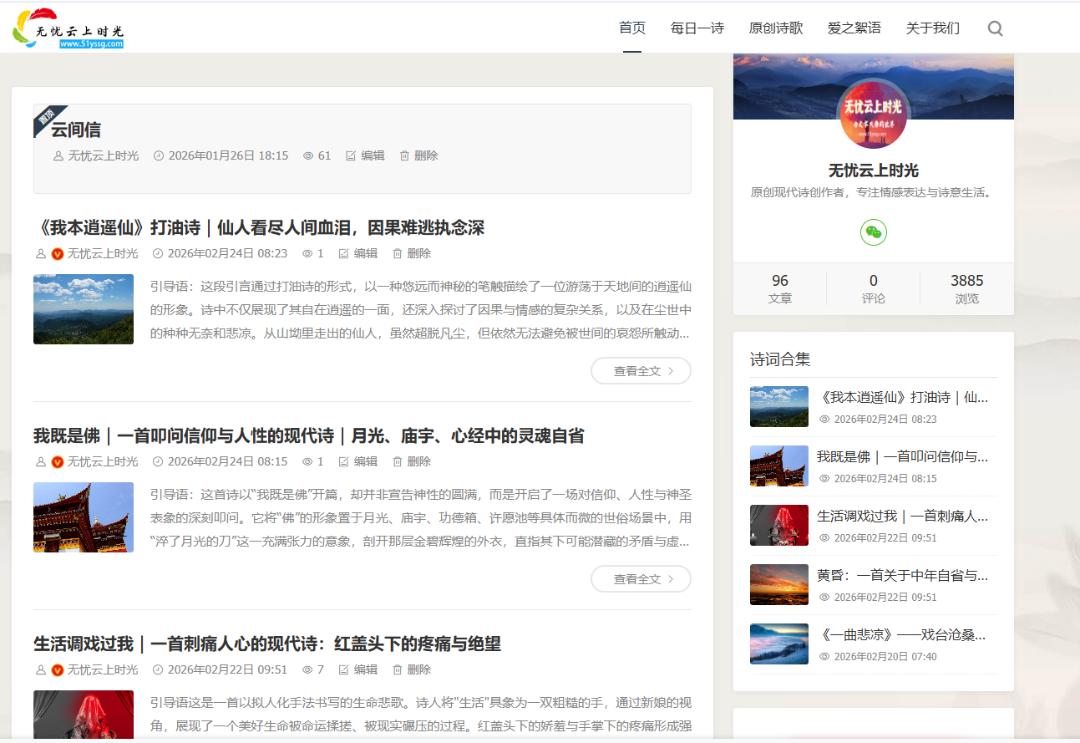This screenshot has width=1080, height=743.
Task: Open the 云间信 pinned post title
Action: [x=76, y=130]
